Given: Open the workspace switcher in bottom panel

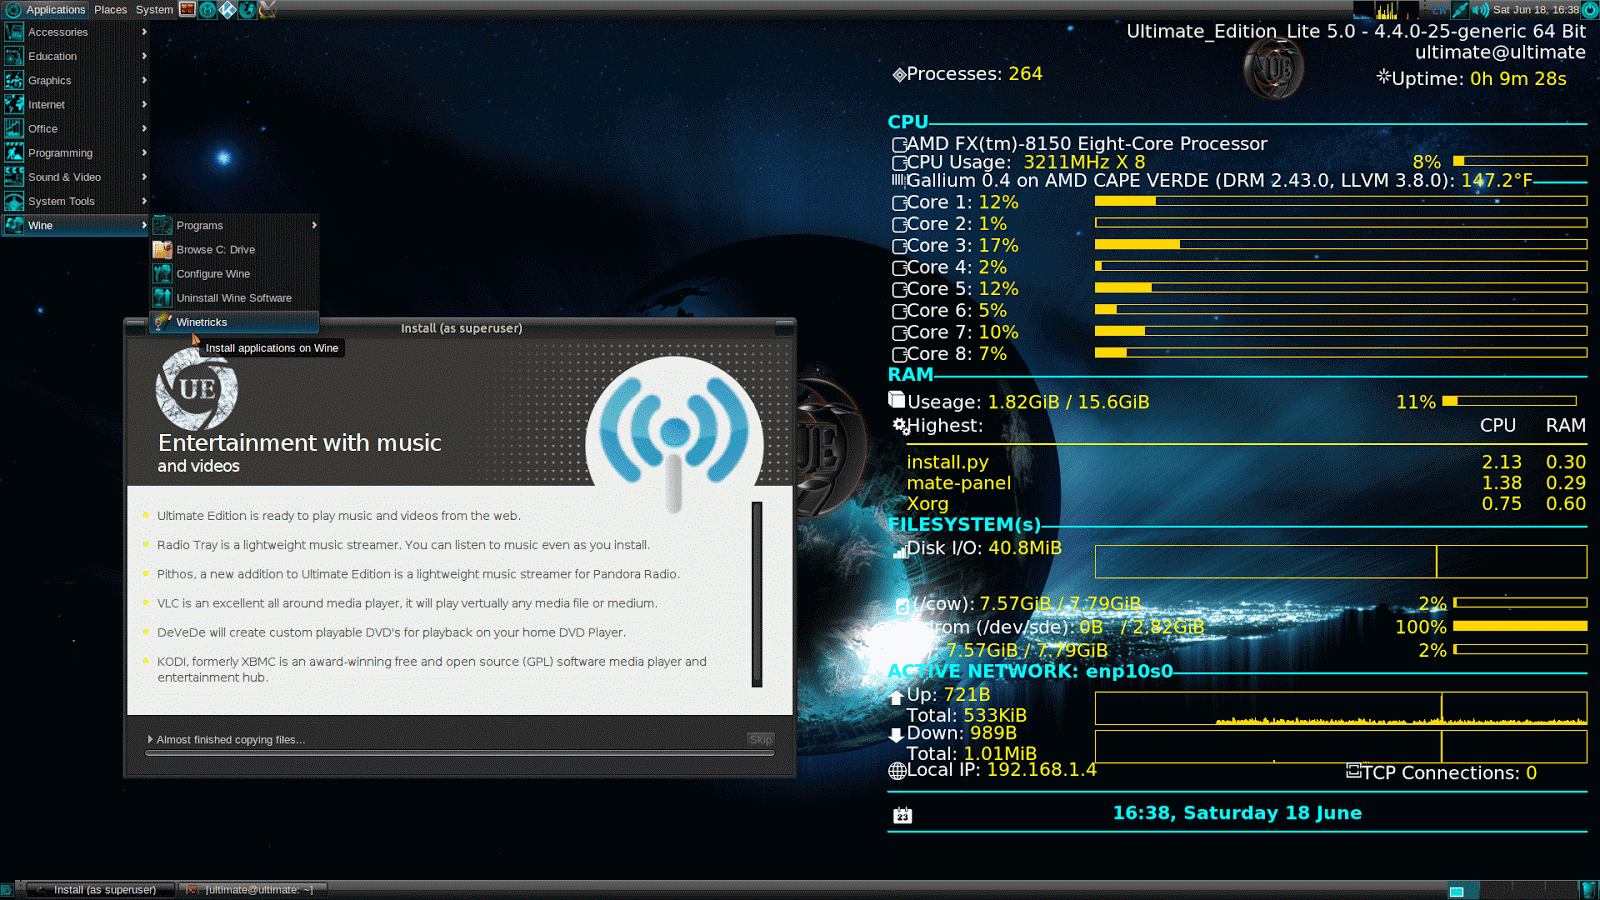Looking at the screenshot, I should click(x=1512, y=890).
